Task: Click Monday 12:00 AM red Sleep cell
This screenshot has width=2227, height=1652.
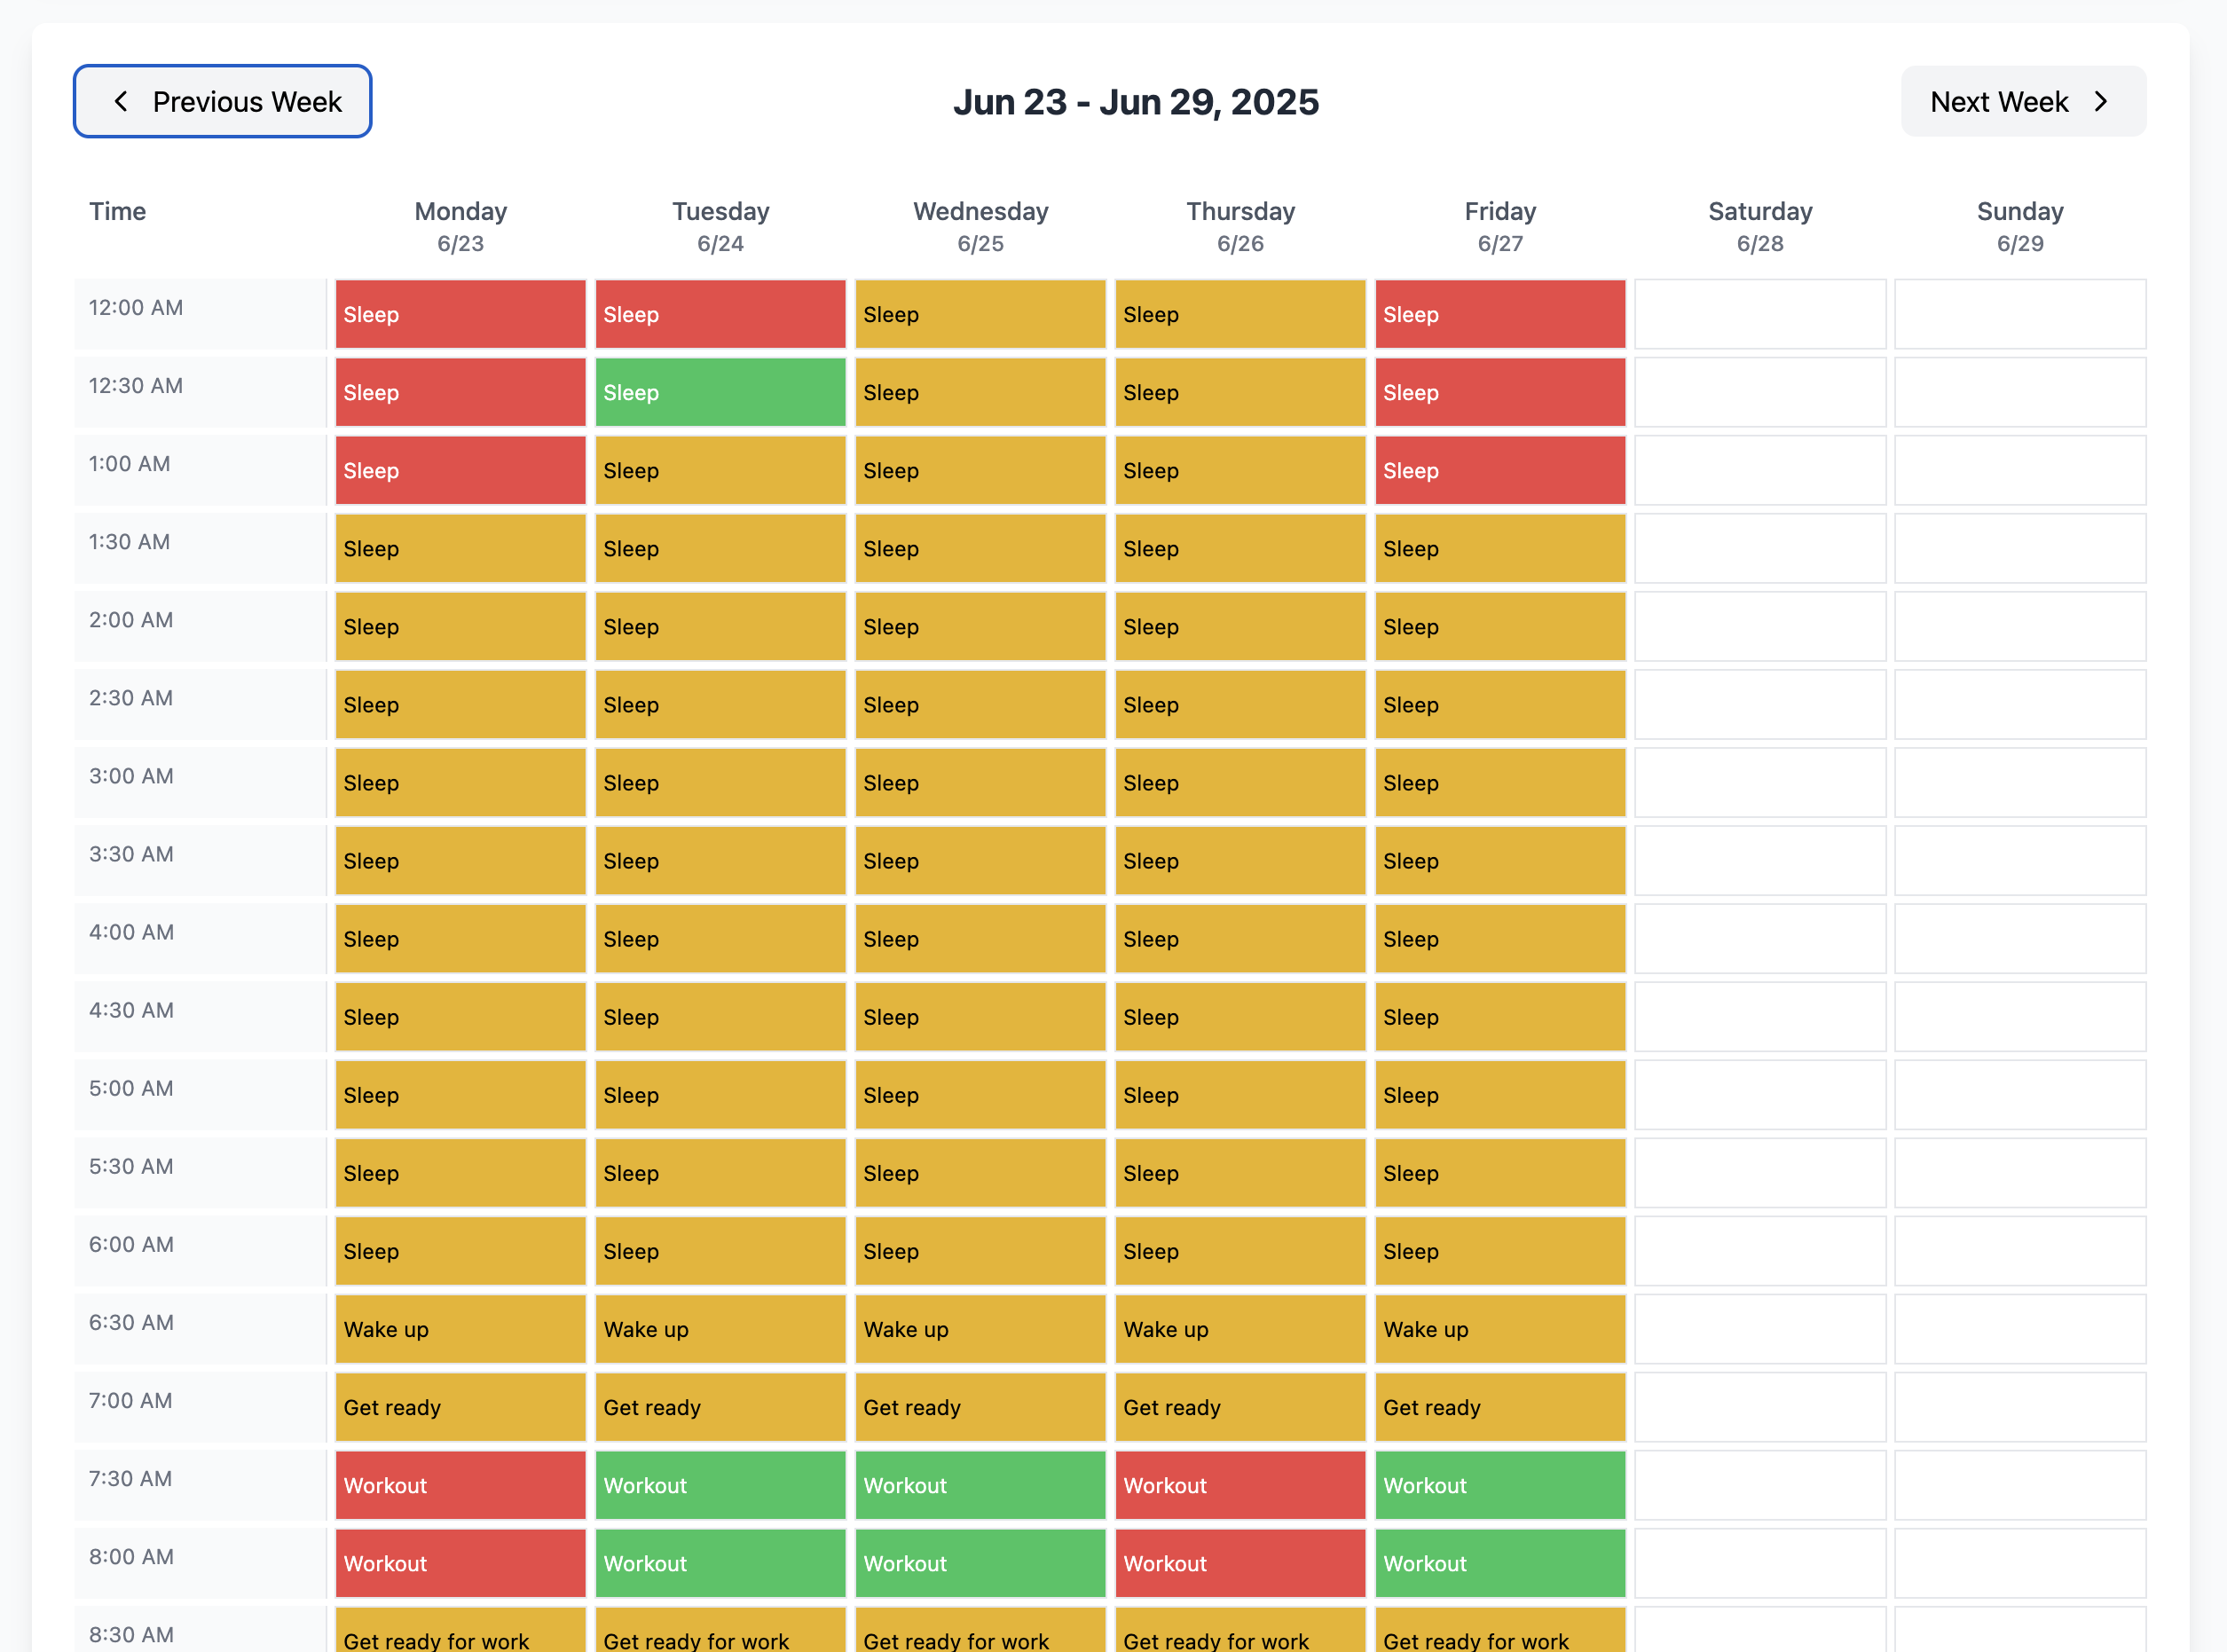Action: (x=460, y=314)
